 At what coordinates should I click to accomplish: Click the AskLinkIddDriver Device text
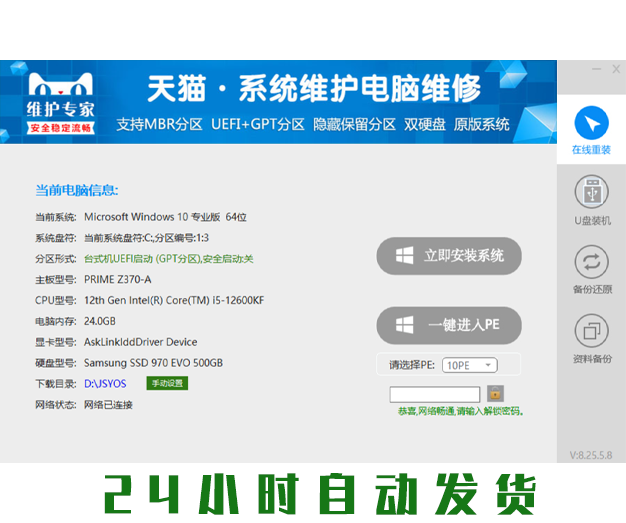click(141, 342)
